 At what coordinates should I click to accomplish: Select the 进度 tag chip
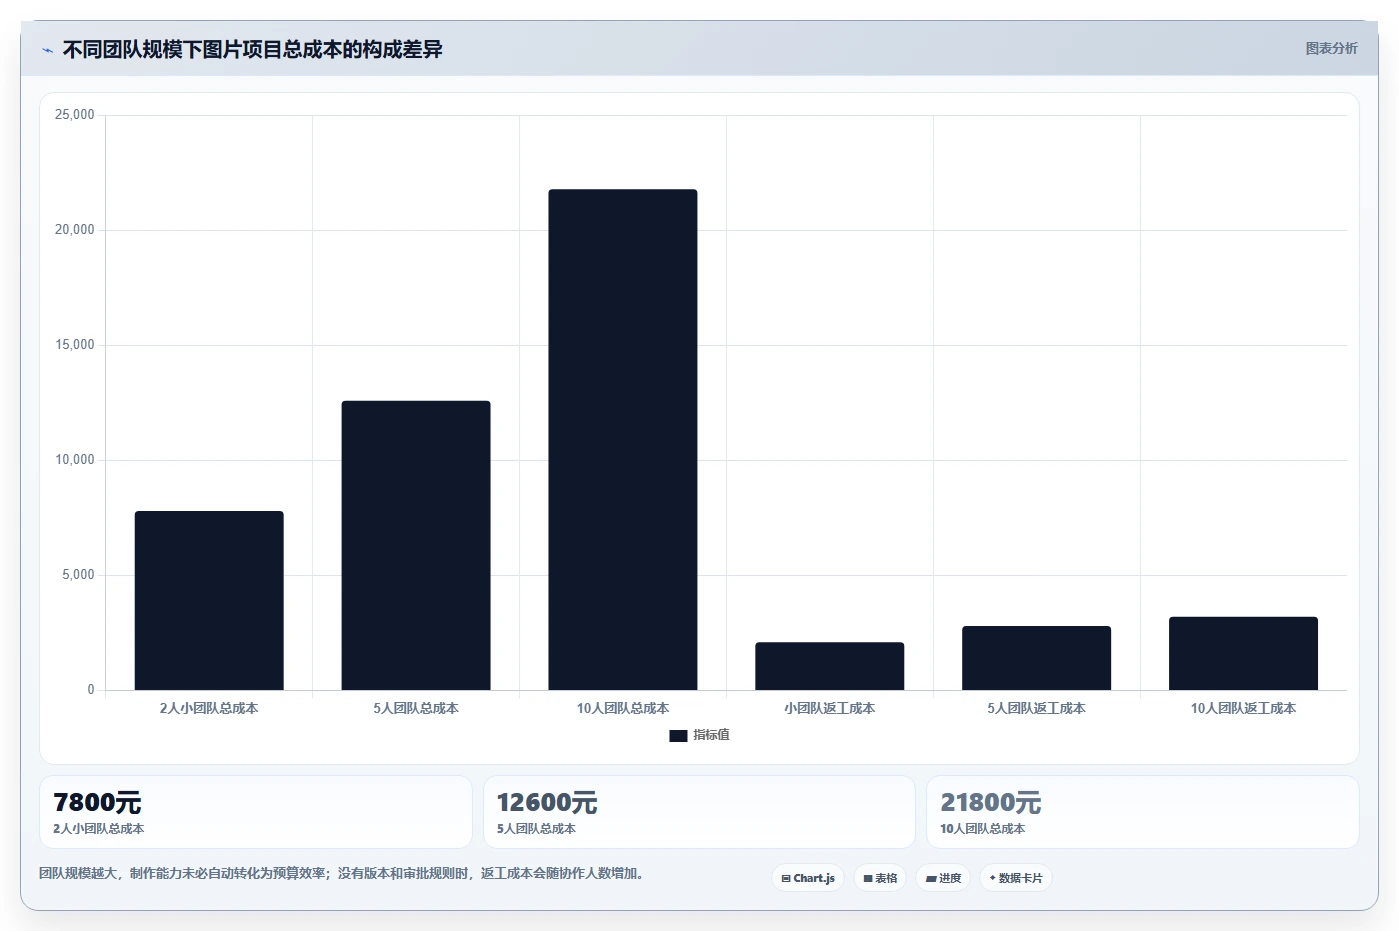pyautogui.click(x=943, y=878)
